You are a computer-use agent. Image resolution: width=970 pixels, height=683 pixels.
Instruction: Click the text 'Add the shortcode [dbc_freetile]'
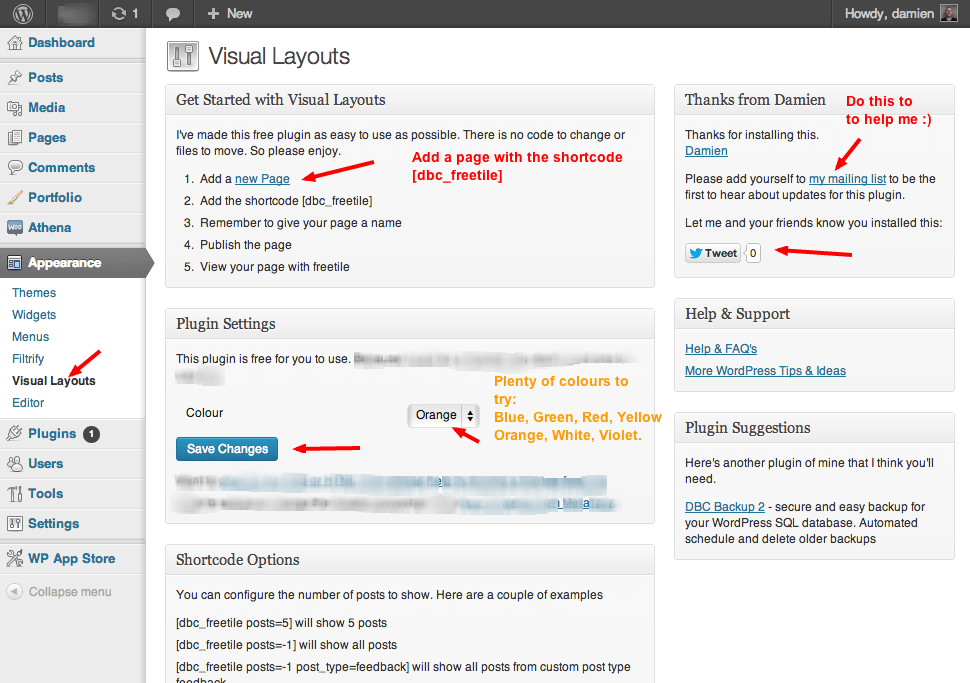pos(286,201)
